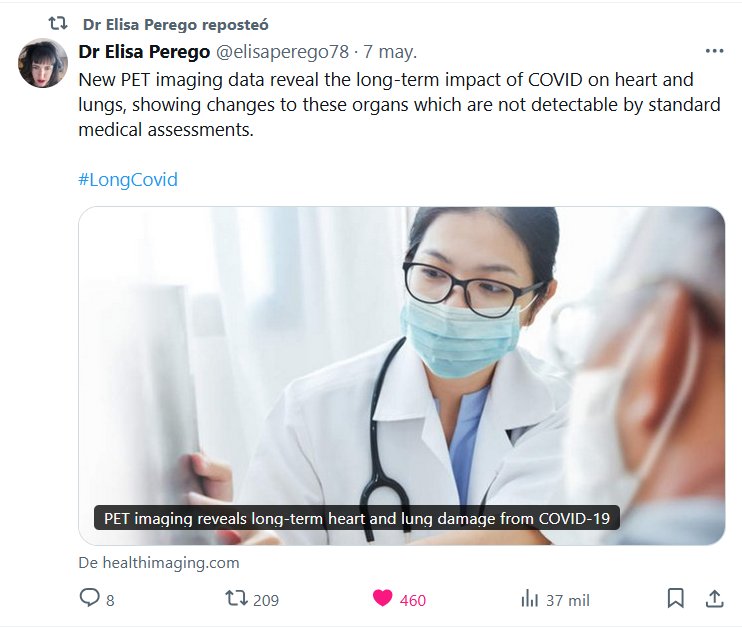Click the 460 likes count
The height and width of the screenshot is (628, 742).
click(x=412, y=600)
